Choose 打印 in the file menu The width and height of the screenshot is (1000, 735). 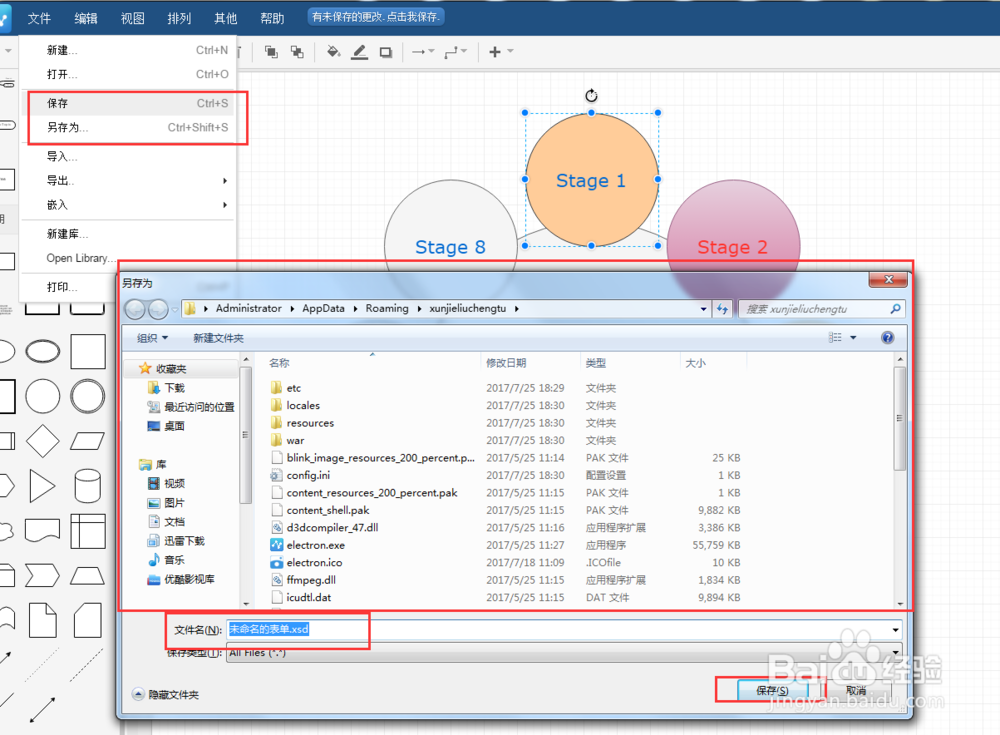[70, 287]
